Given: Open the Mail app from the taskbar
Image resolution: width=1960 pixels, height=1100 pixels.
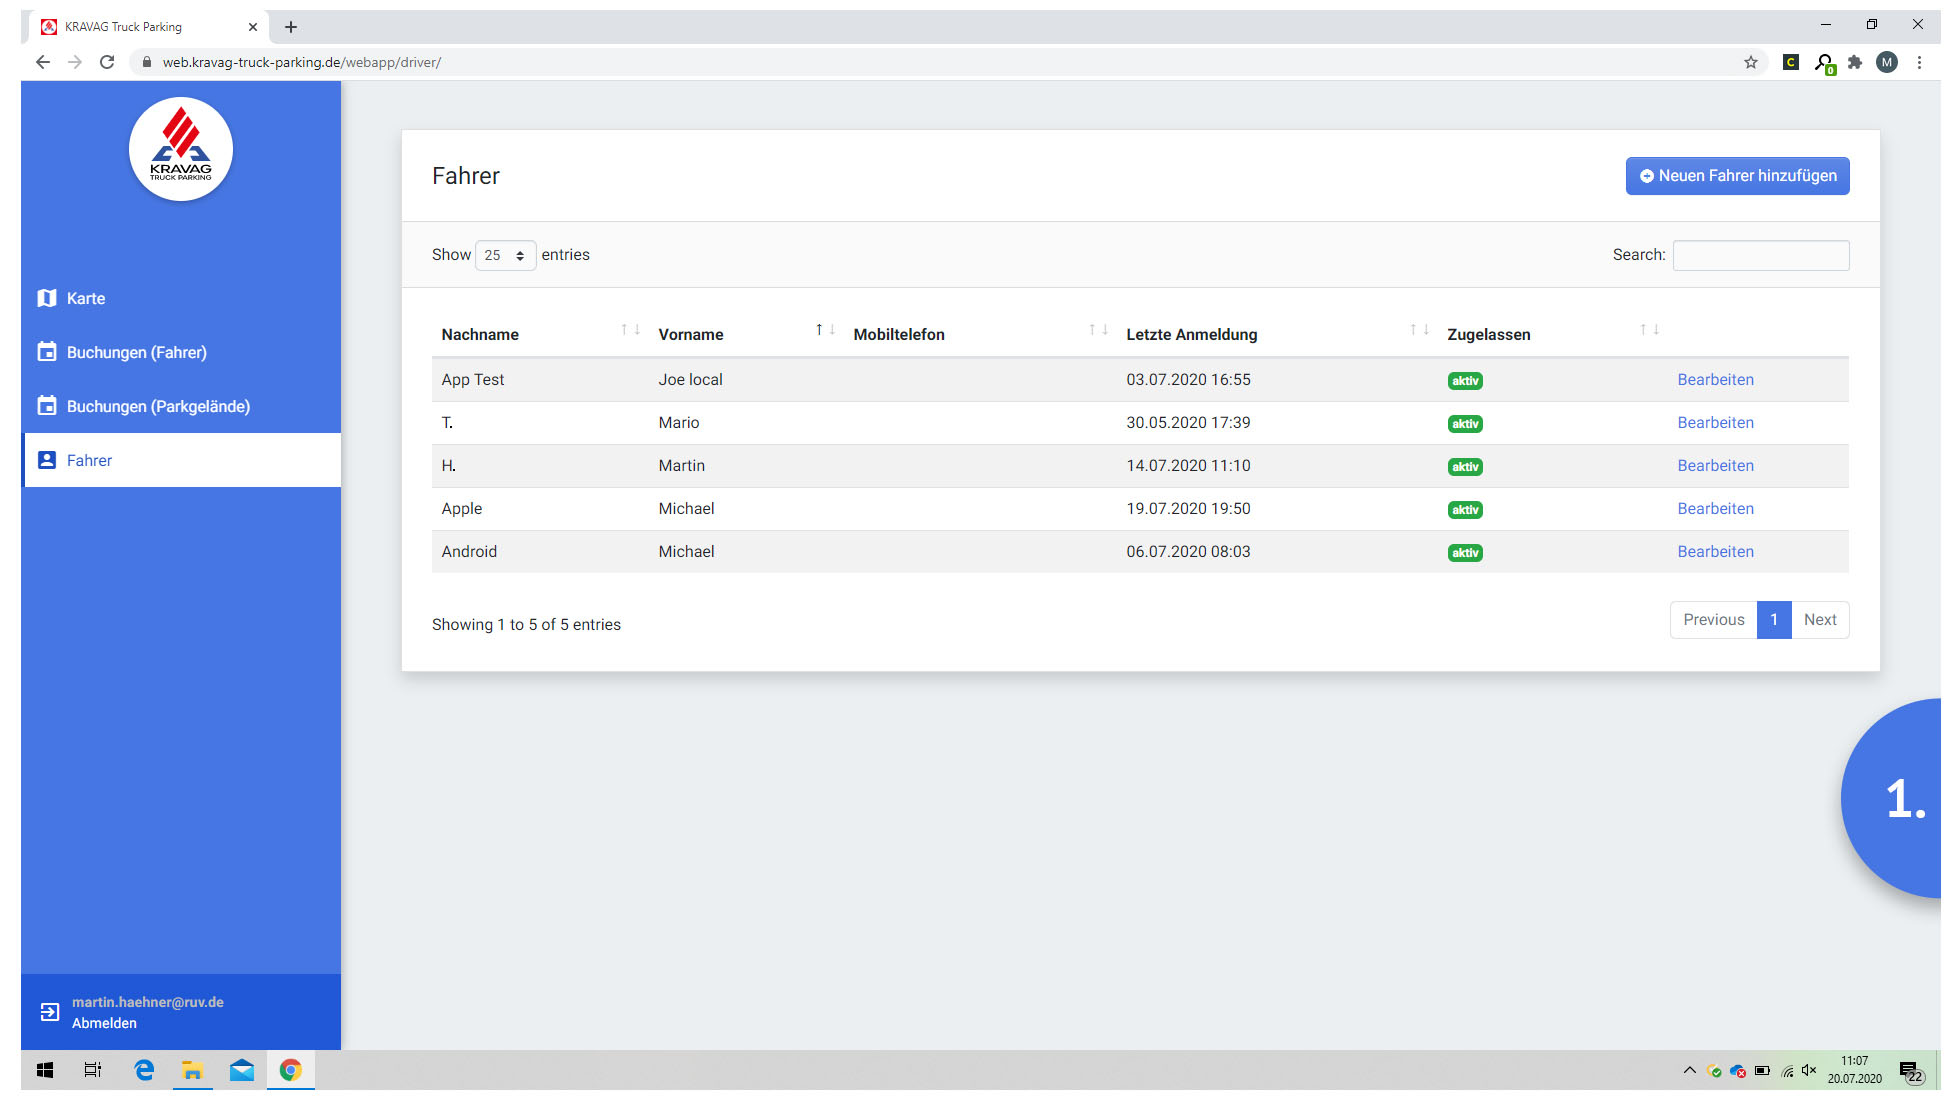Looking at the screenshot, I should coord(241,1070).
